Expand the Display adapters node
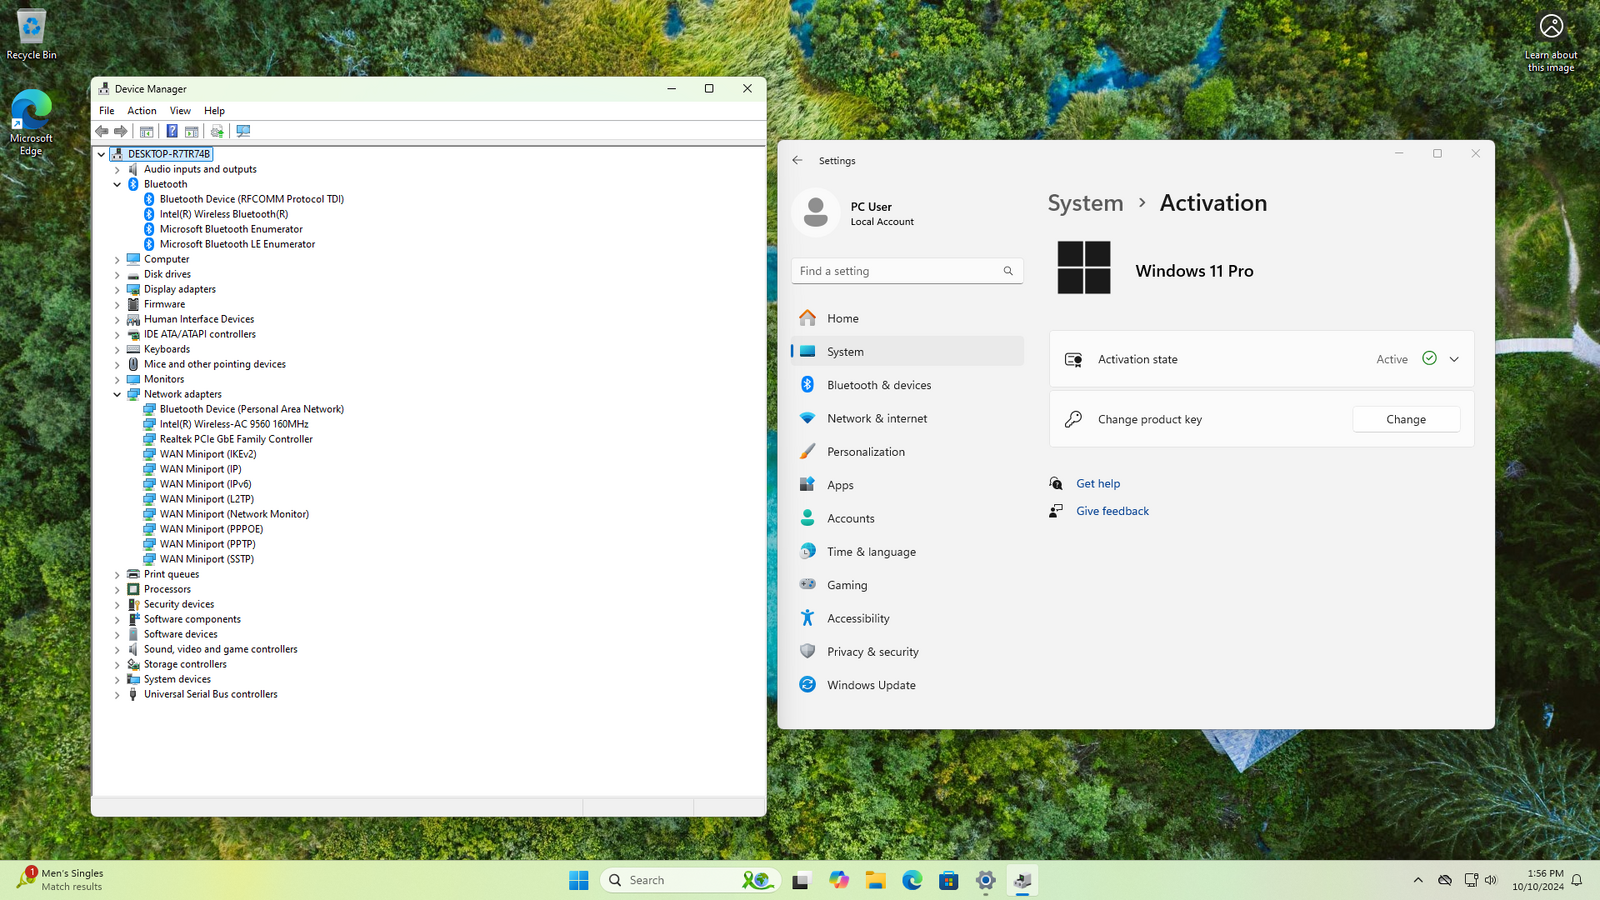 [117, 289]
